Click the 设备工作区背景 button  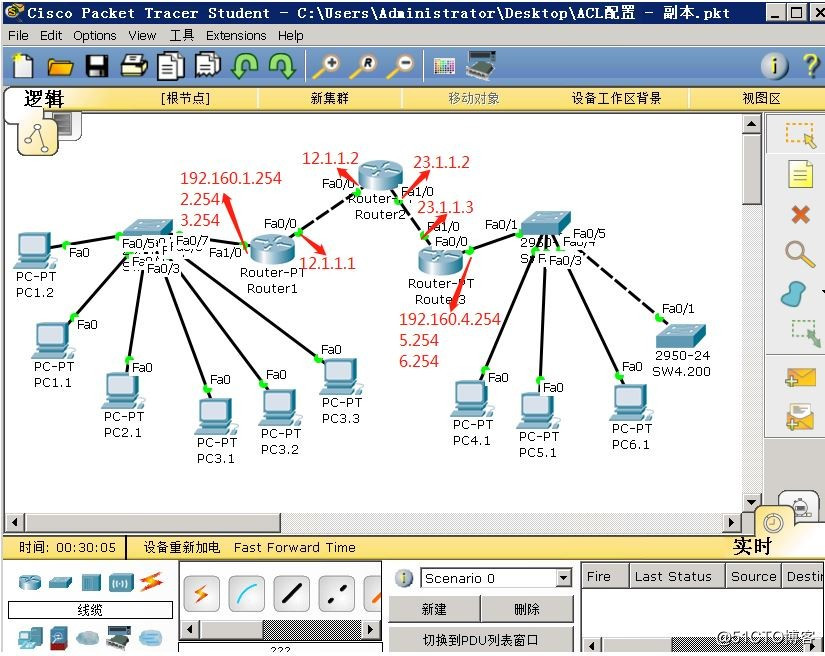(617, 98)
